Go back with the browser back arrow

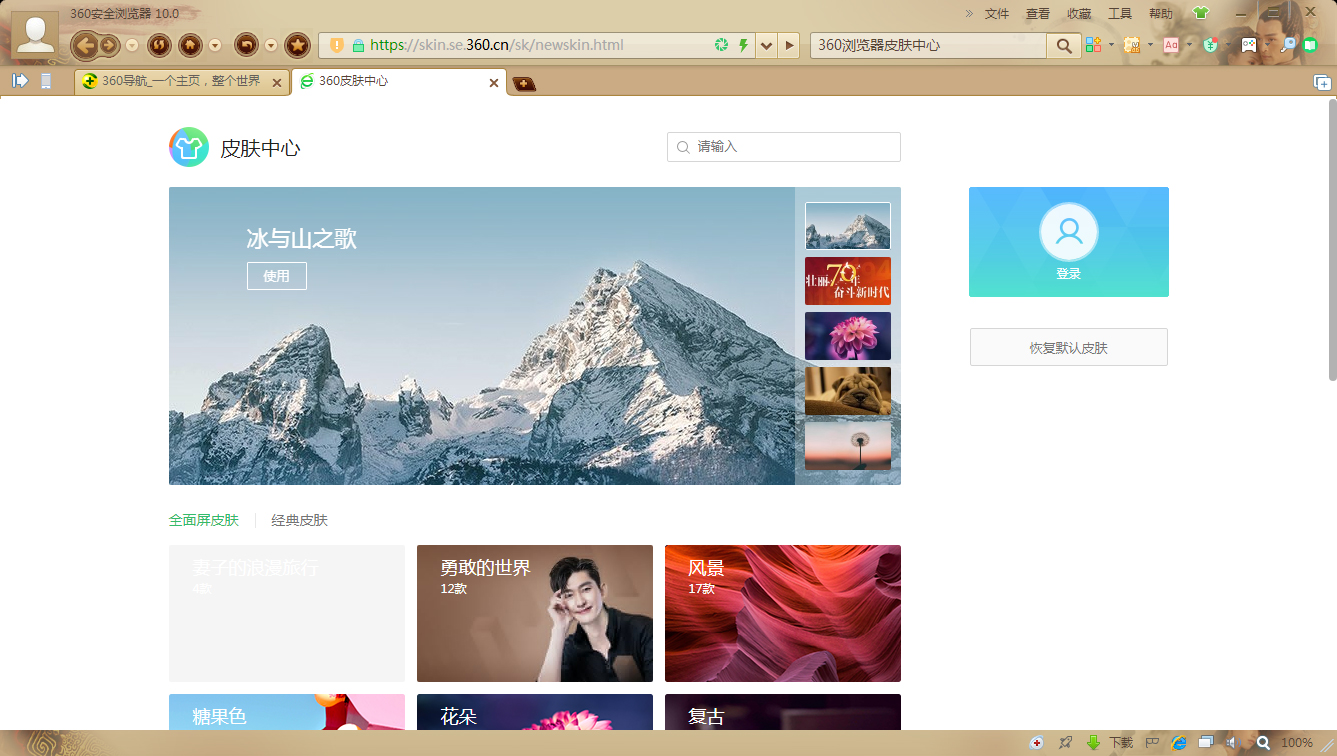pos(86,45)
